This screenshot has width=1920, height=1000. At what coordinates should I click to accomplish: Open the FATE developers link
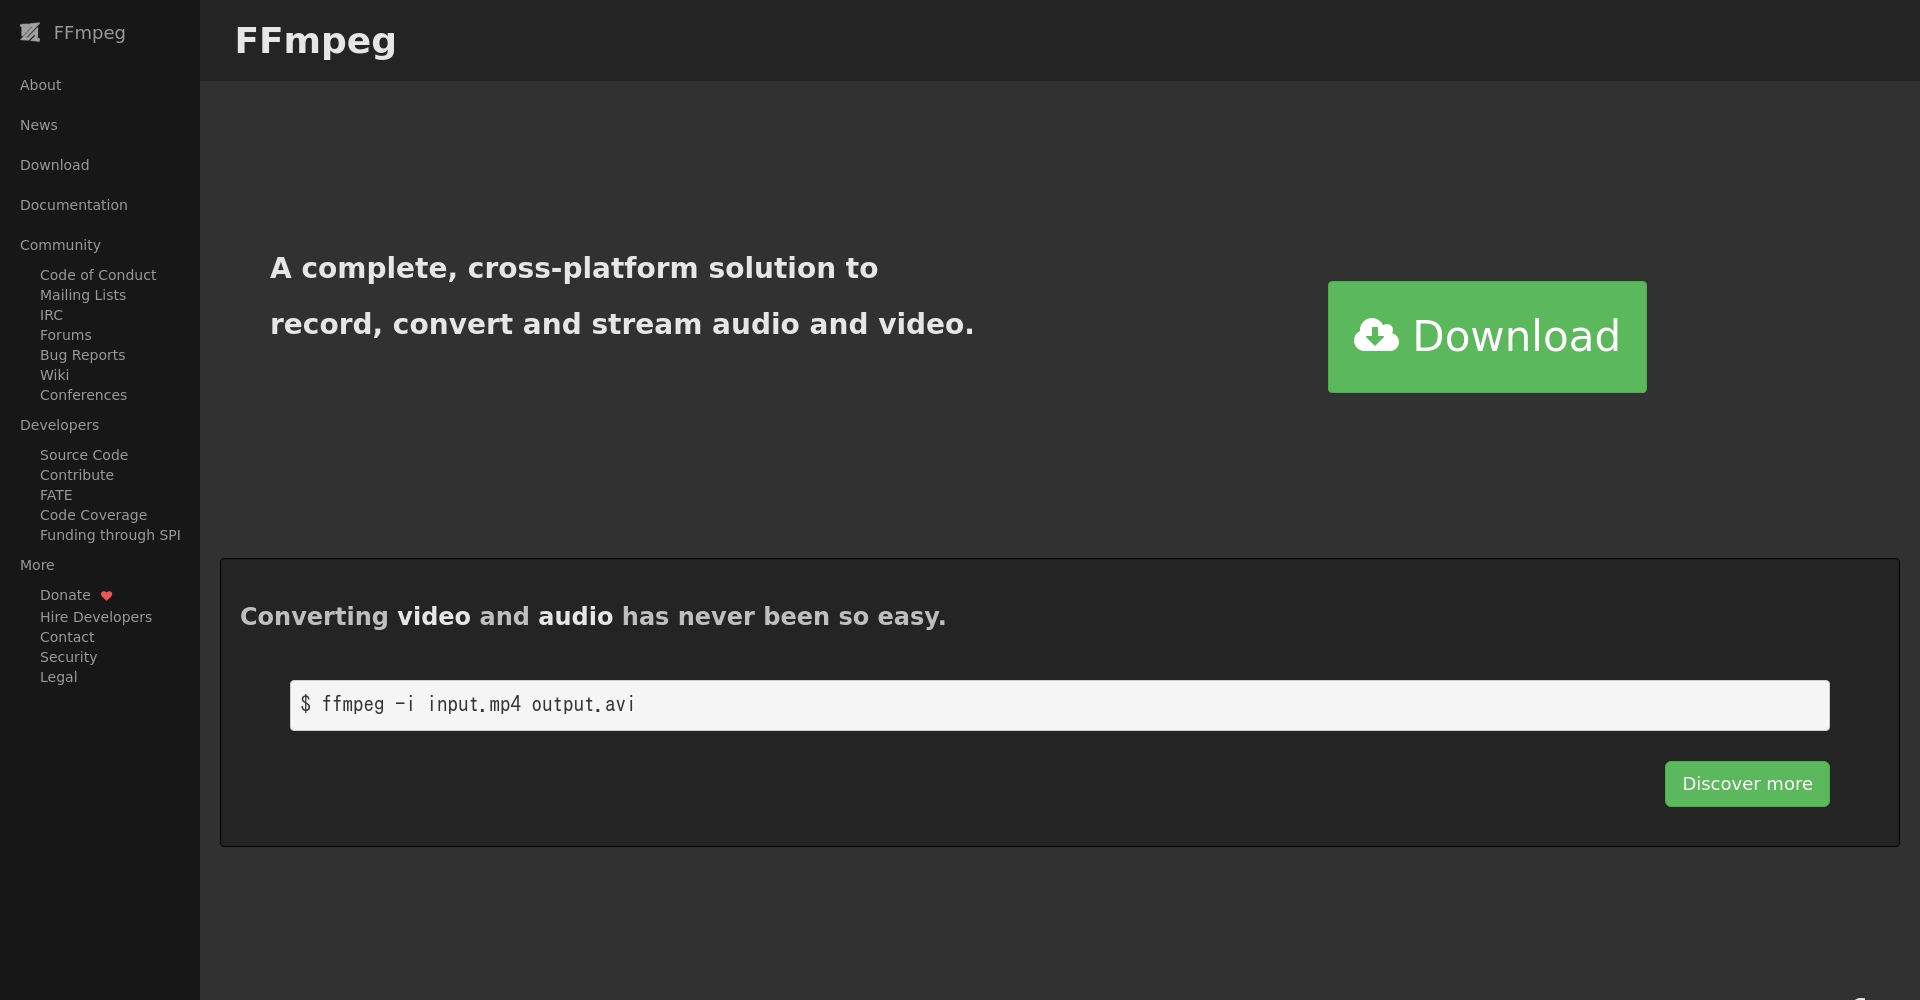tap(56, 495)
